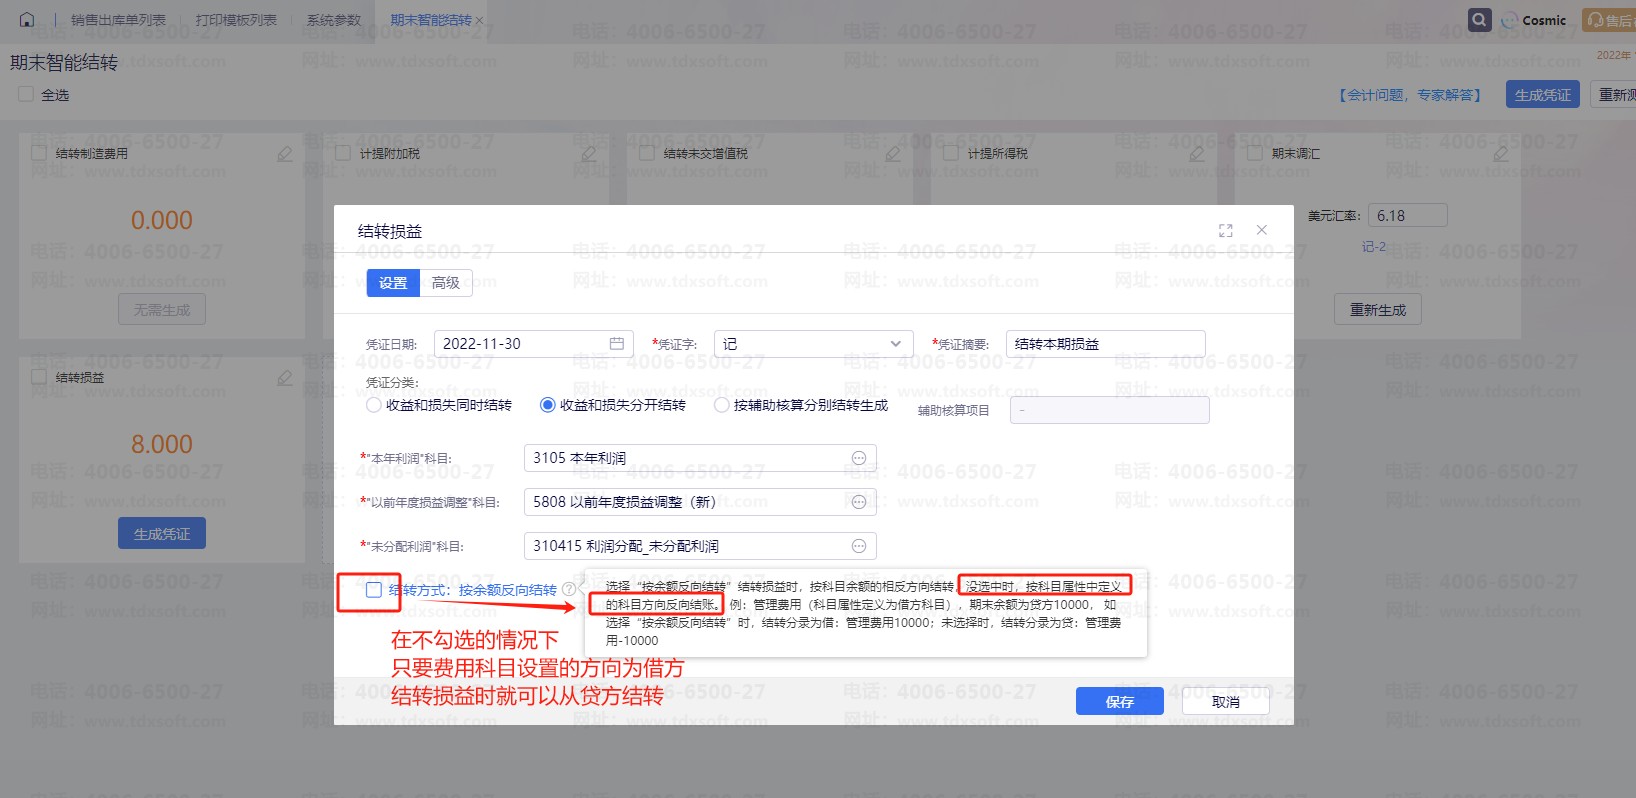The height and width of the screenshot is (798, 1636).
Task: Switch to the 高级 tab
Action: 445,283
